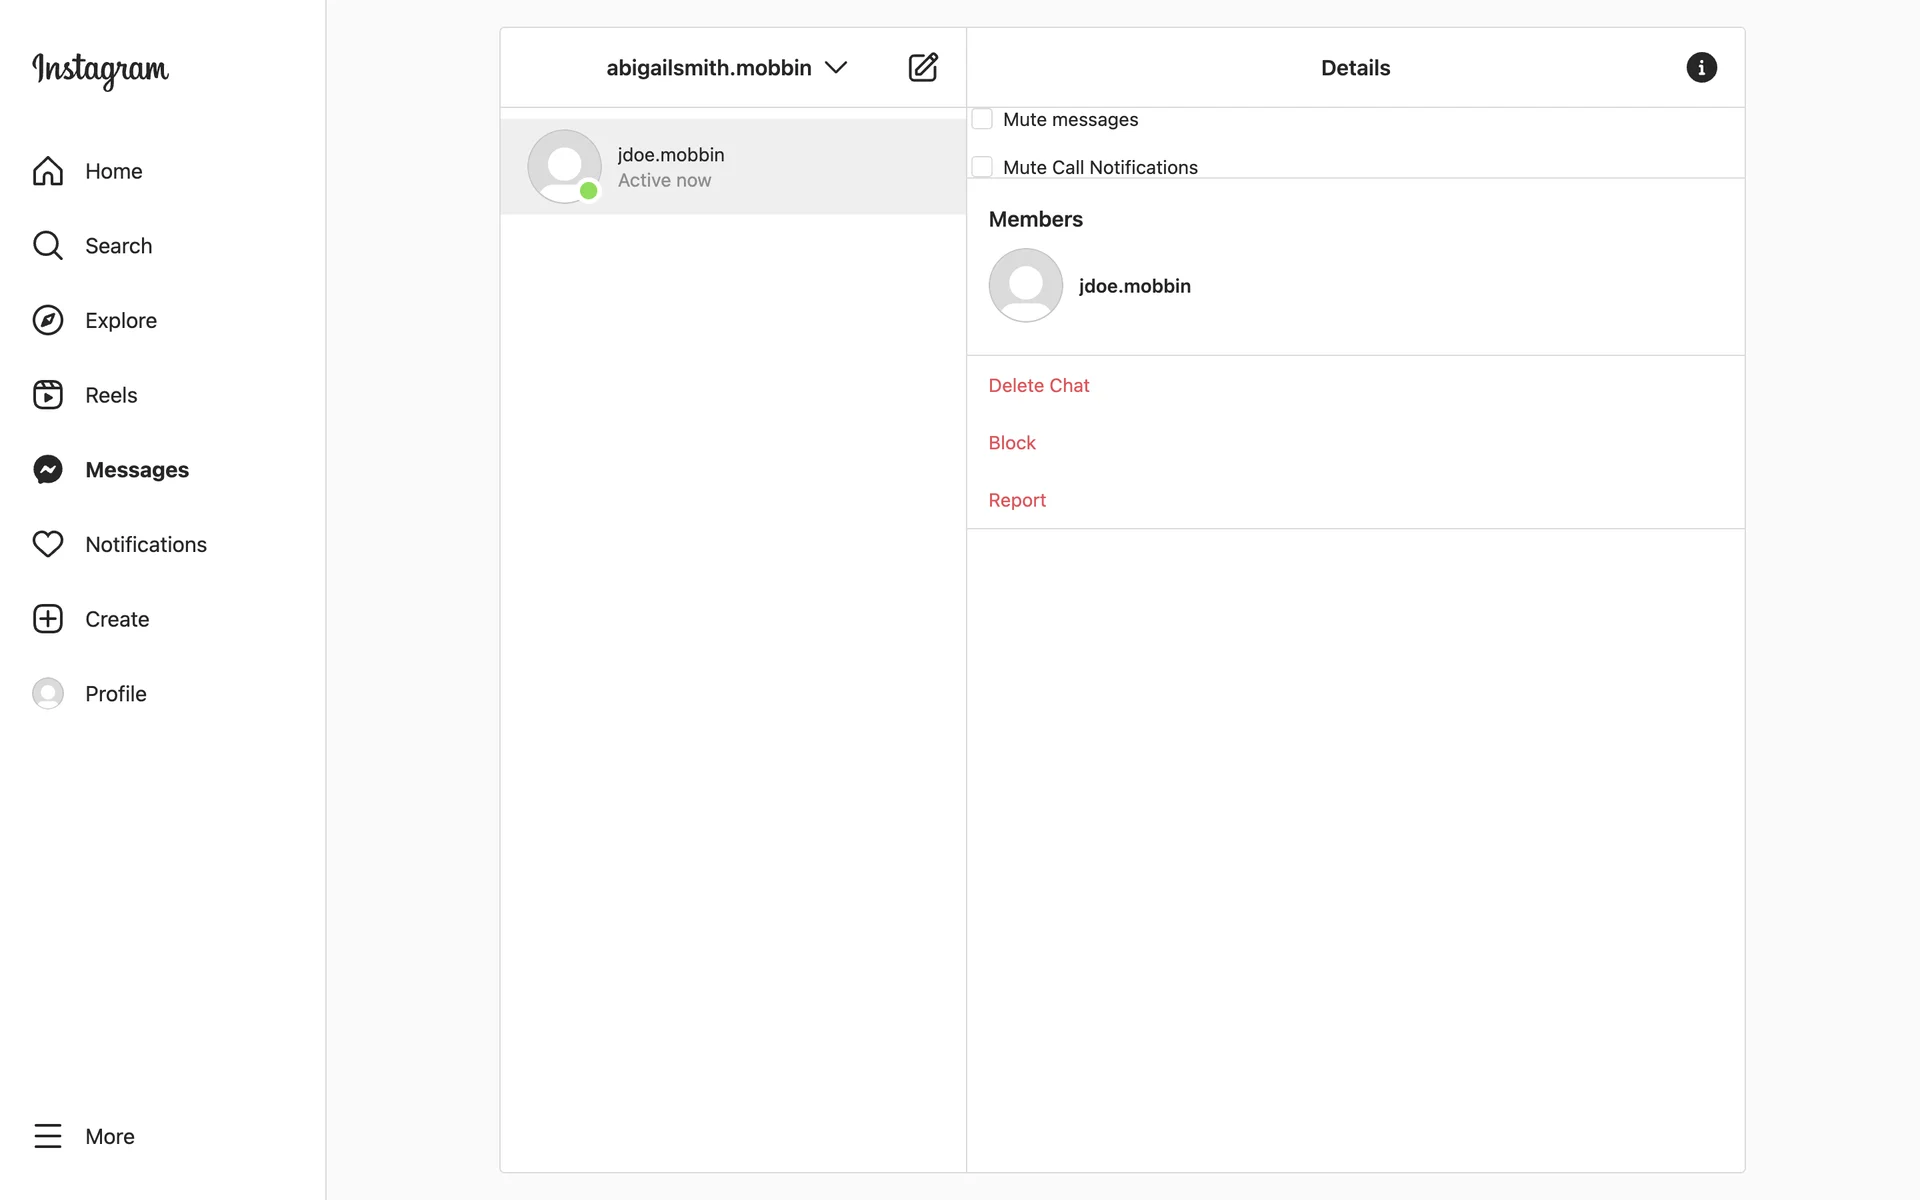Enable Mute messages checkbox

(982, 119)
